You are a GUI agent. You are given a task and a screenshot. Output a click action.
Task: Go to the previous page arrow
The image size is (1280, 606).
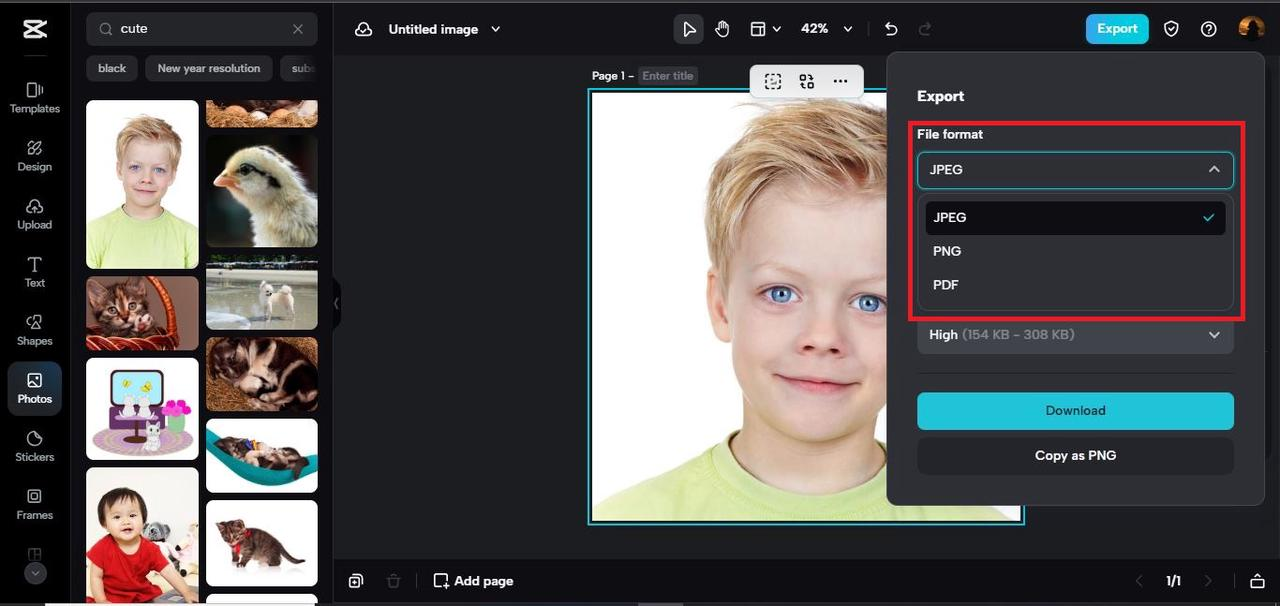pos(1138,581)
